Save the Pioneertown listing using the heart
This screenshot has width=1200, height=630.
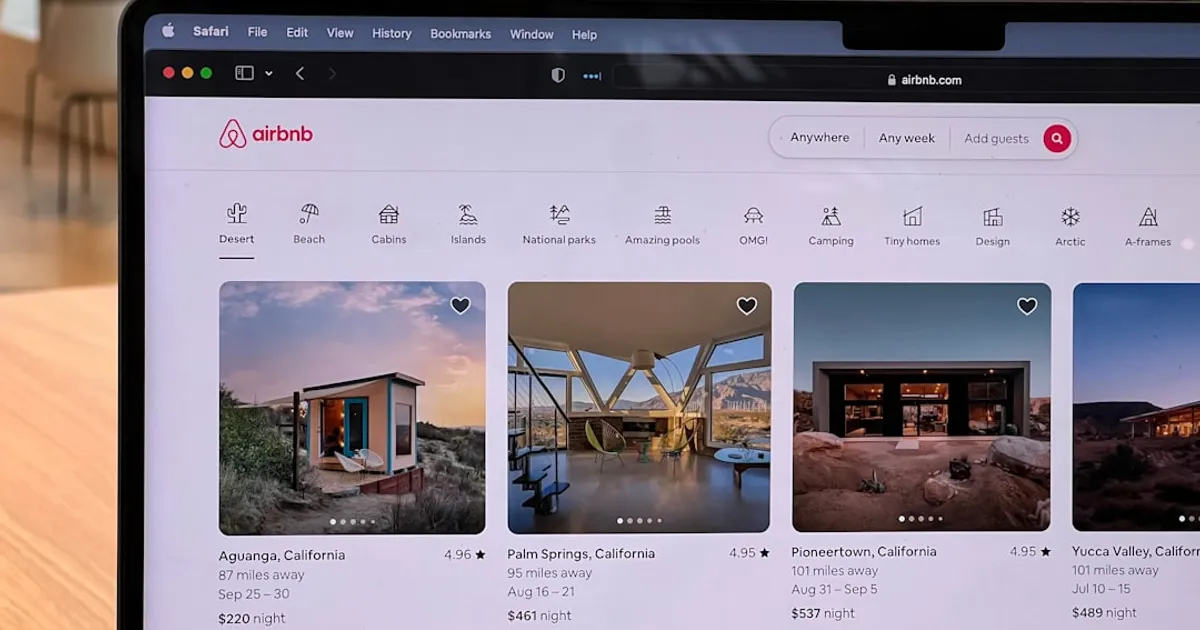pos(1028,306)
